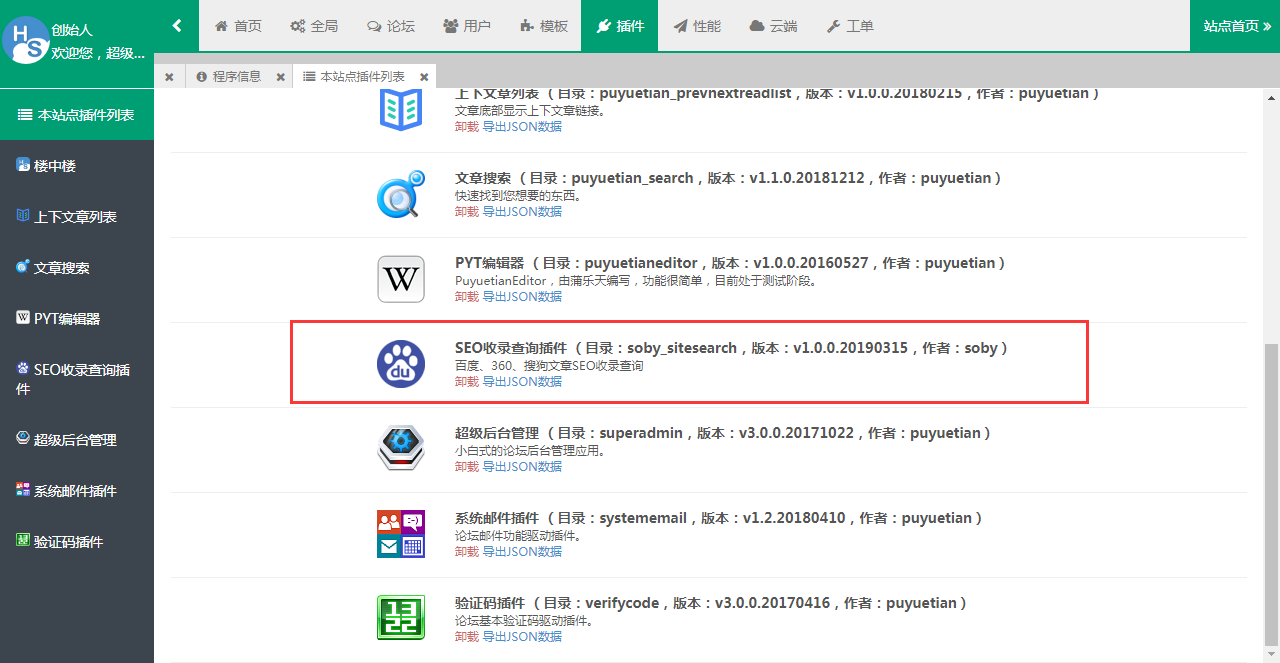Open 本站点插件列表 in the sidebar
1280x663 pixels.
(x=77, y=115)
